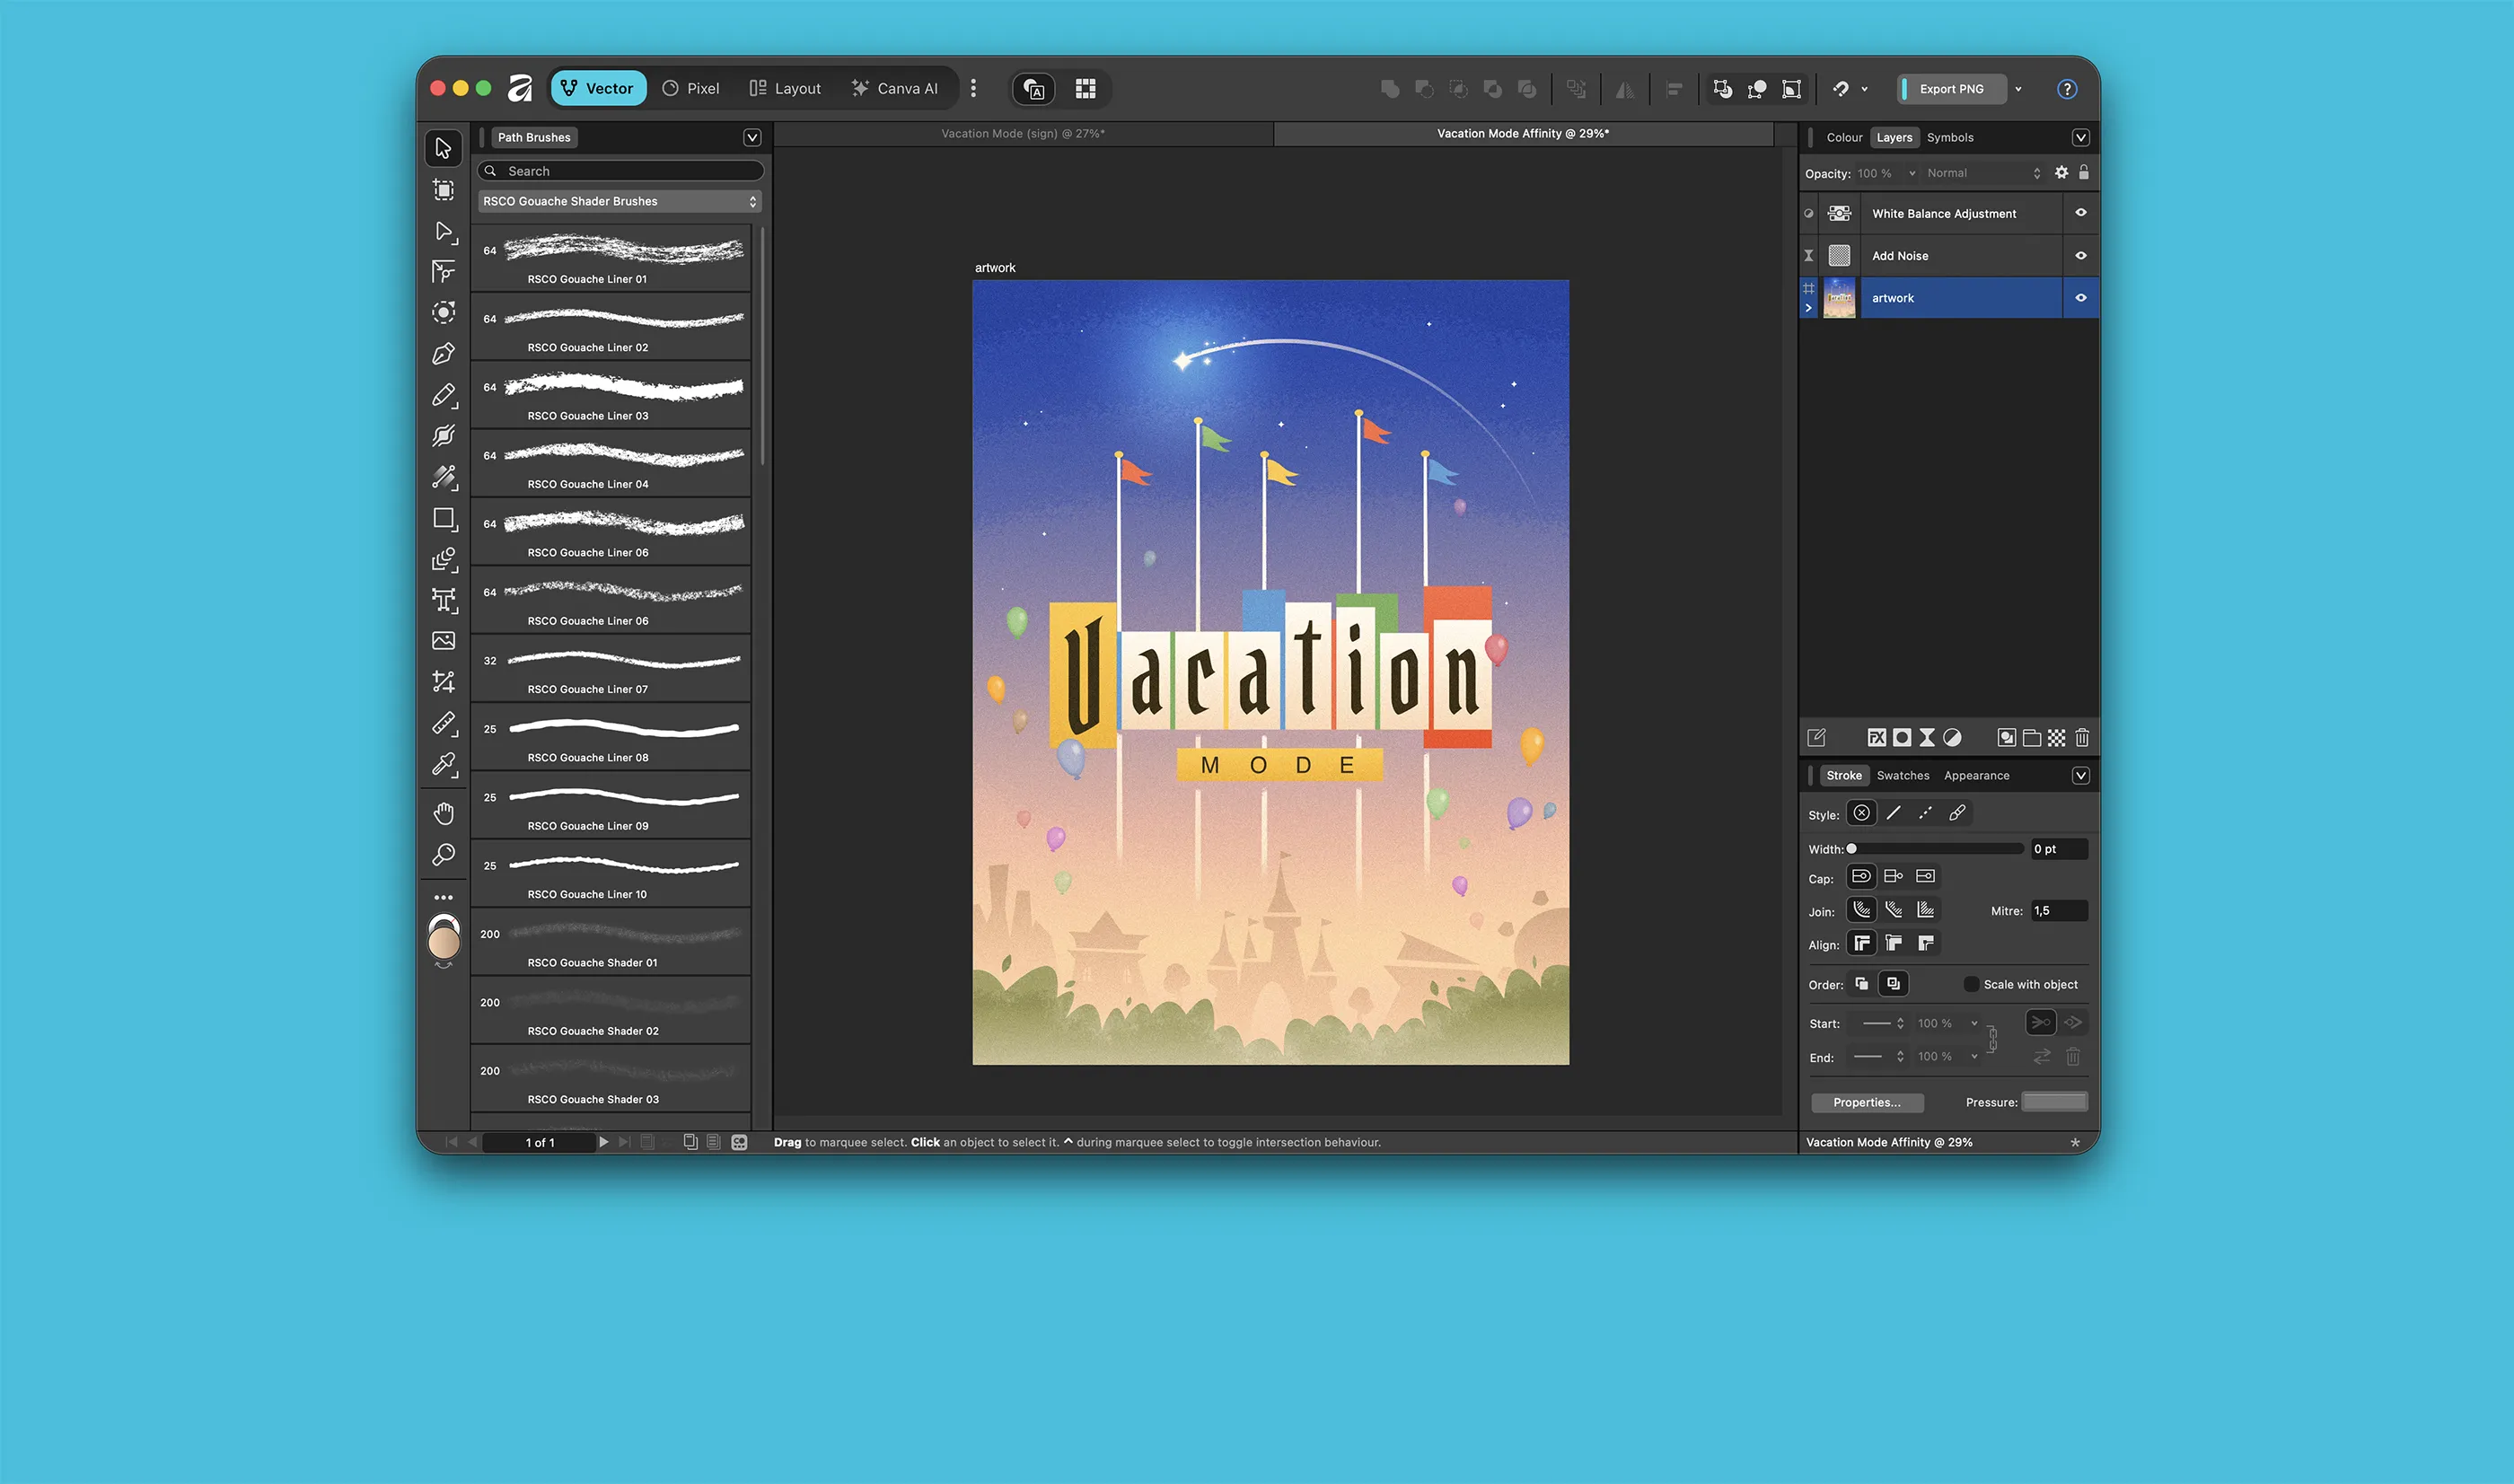The height and width of the screenshot is (1484, 2514).
Task: Select the Place Image tool
Action: (x=443, y=641)
